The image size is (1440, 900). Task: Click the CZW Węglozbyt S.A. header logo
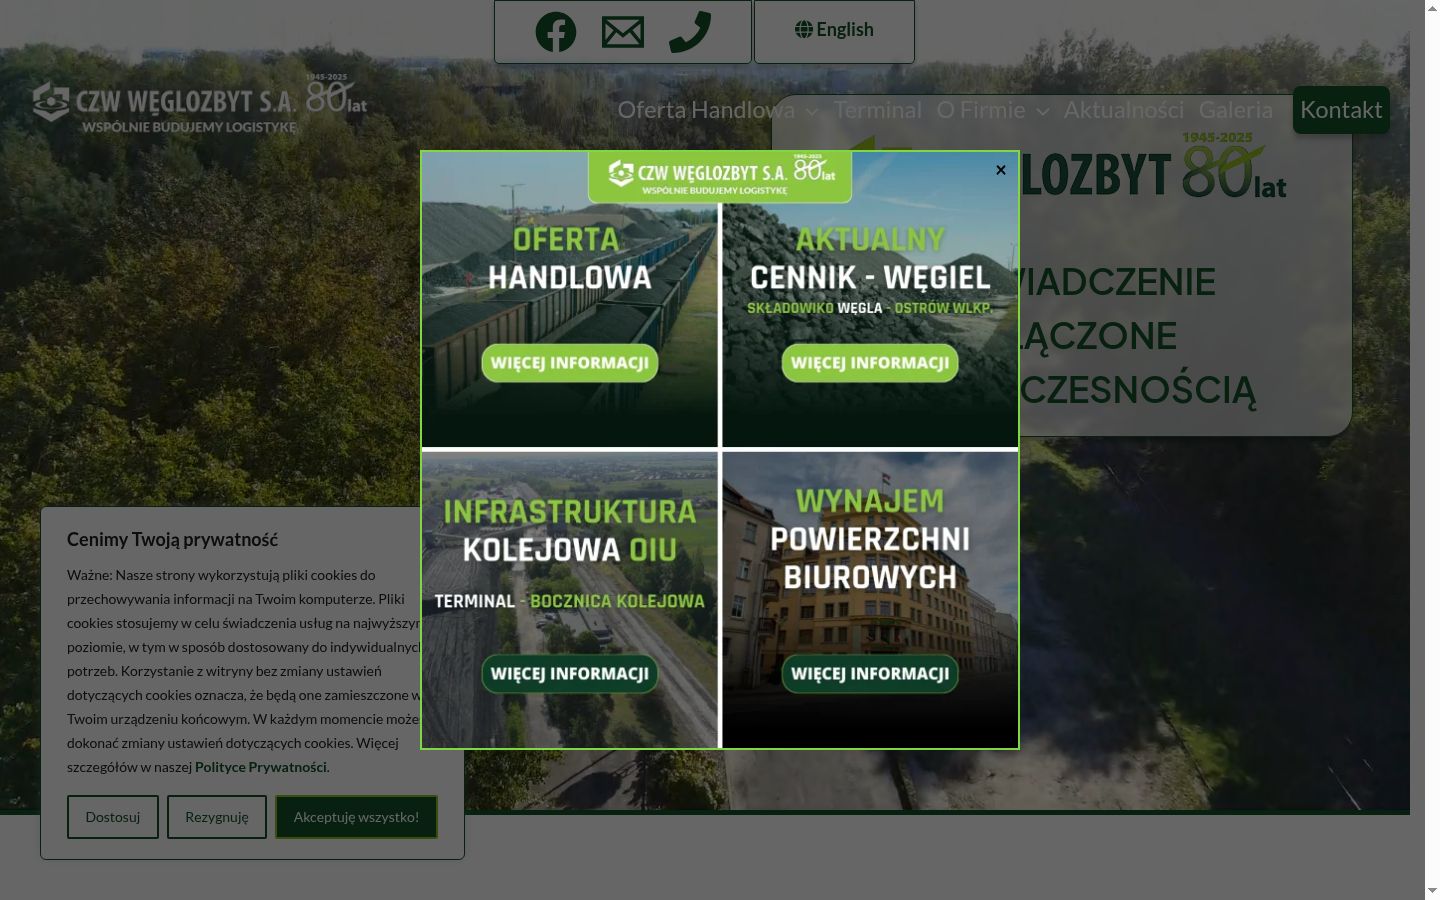pyautogui.click(x=200, y=103)
